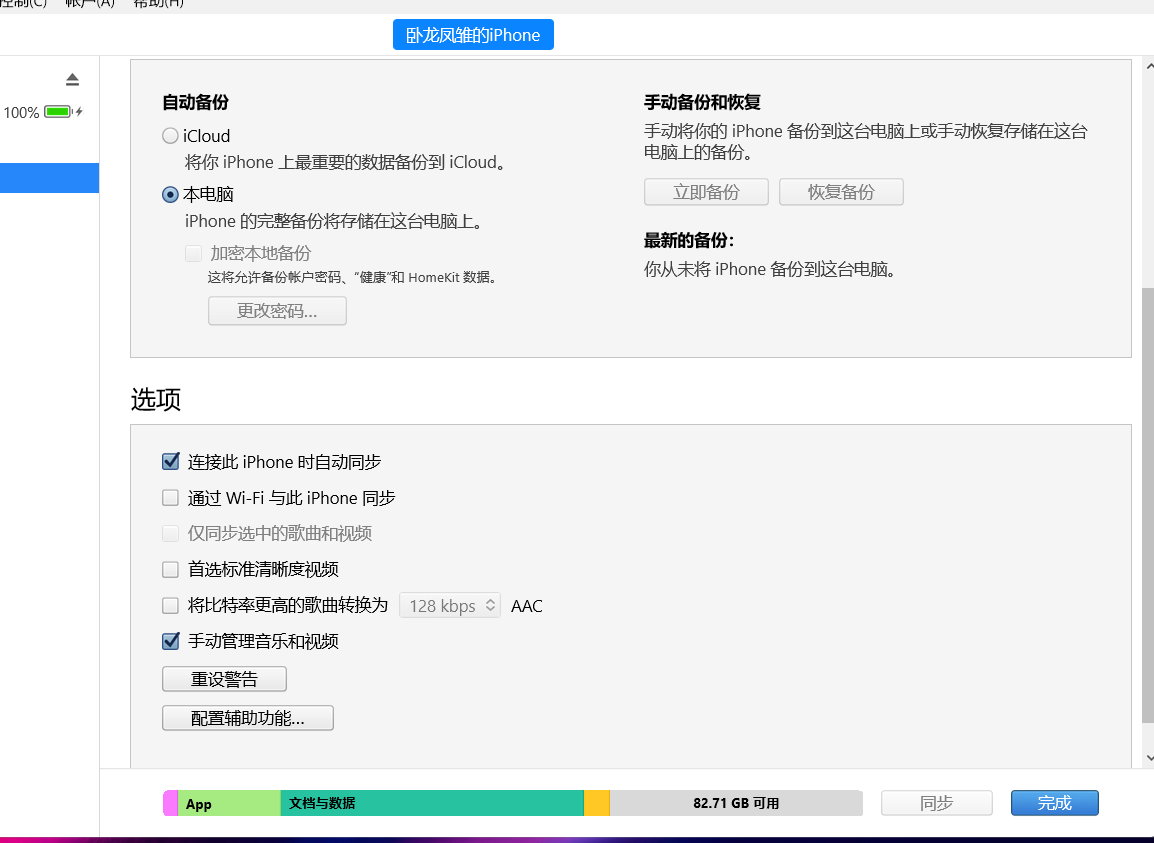Open 配置辅助功能 settings
Image resolution: width=1154 pixels, height=843 pixels.
[247, 718]
